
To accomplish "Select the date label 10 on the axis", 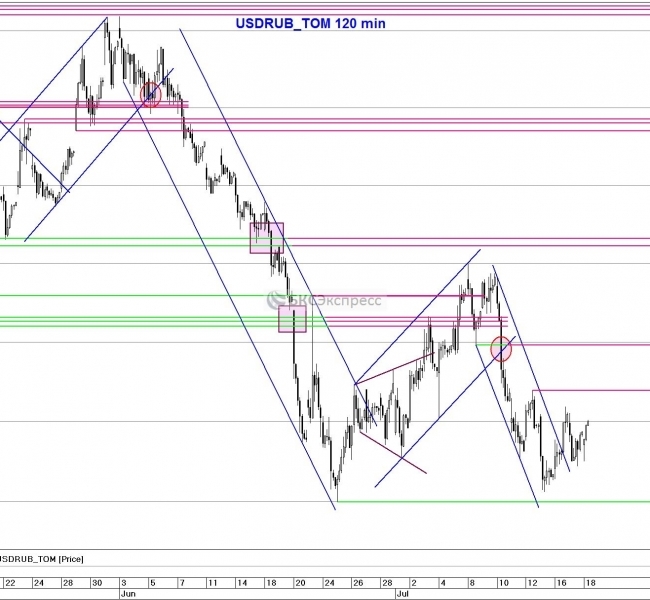I will coord(503,583).
